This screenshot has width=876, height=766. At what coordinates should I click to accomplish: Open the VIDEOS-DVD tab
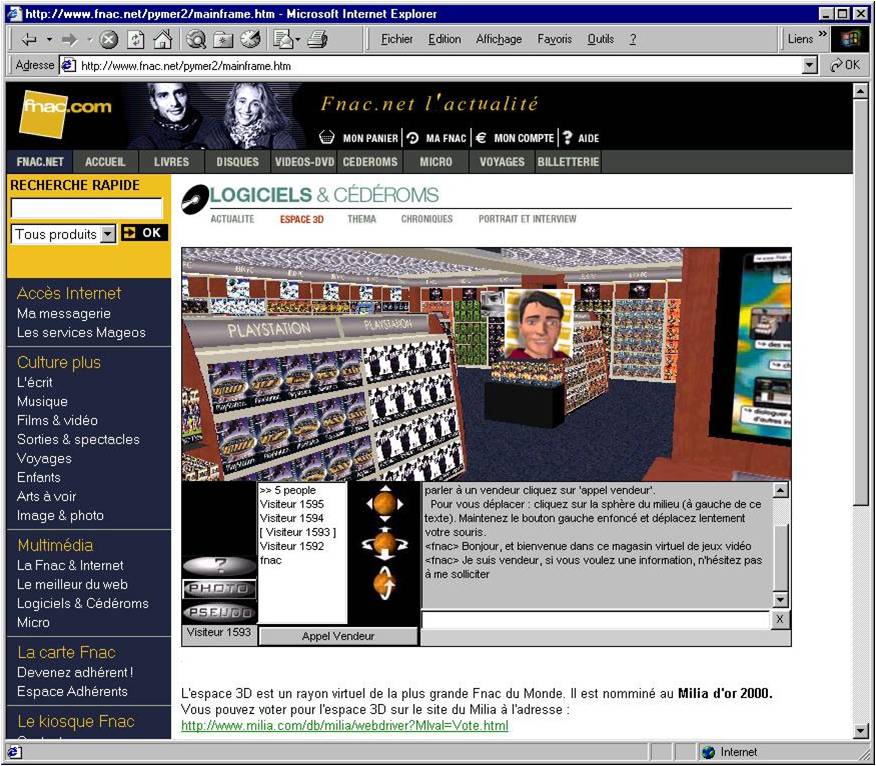pyautogui.click(x=304, y=162)
